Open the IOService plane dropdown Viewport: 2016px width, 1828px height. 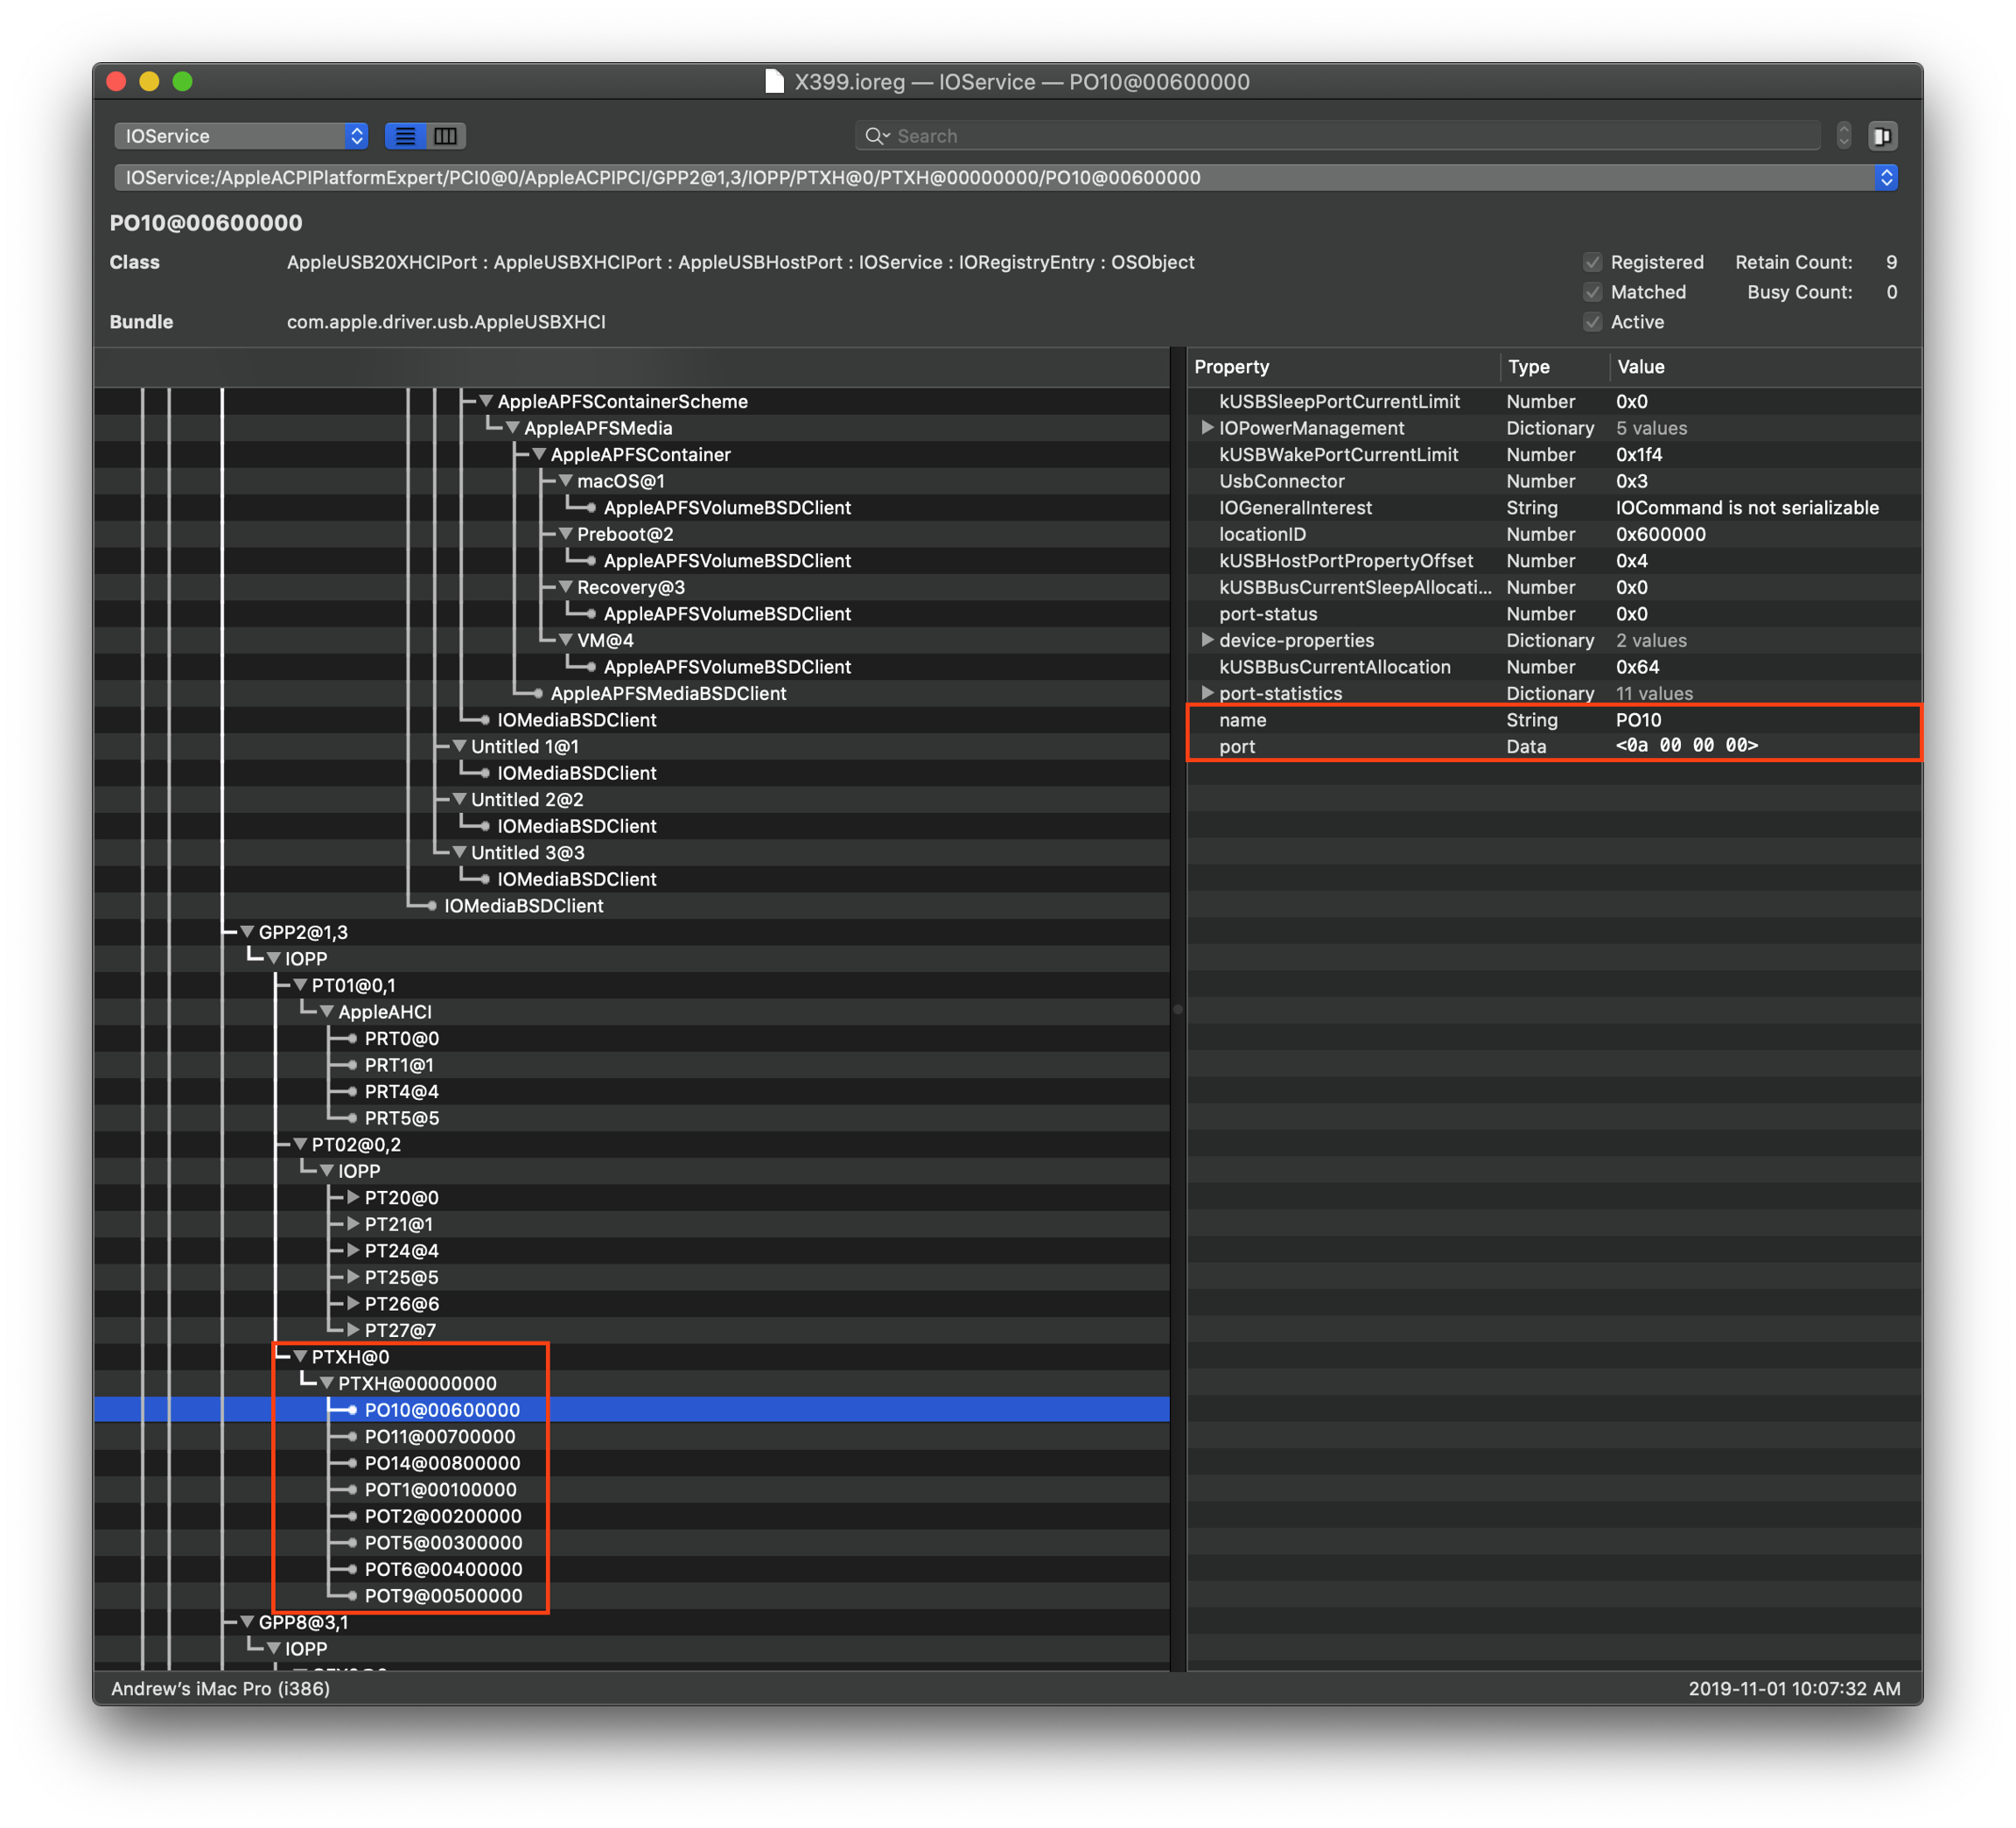(241, 136)
